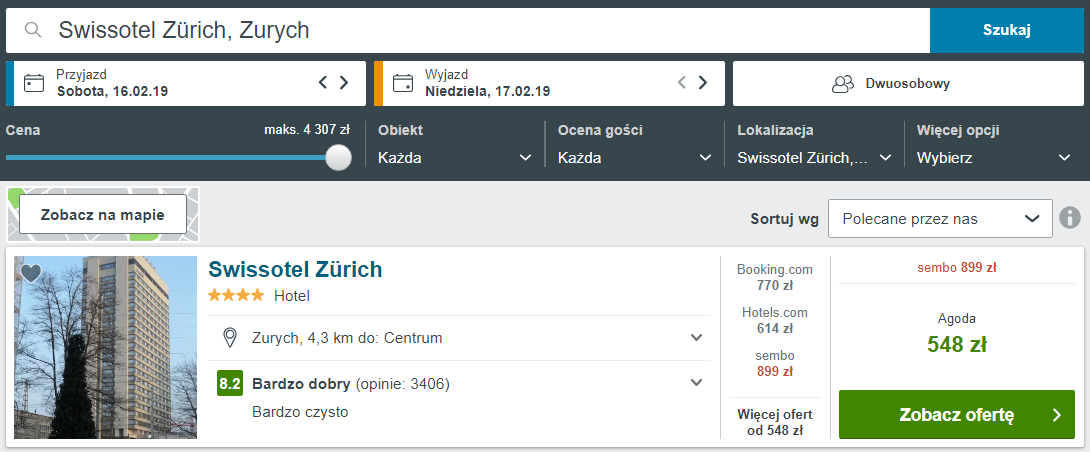Open the Obiekt filter dropdown

454,158
